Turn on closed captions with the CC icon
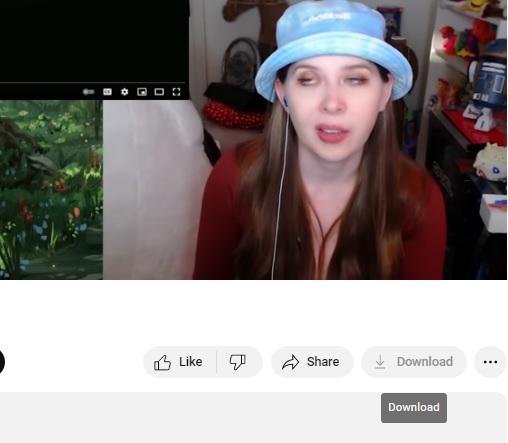 [107, 92]
